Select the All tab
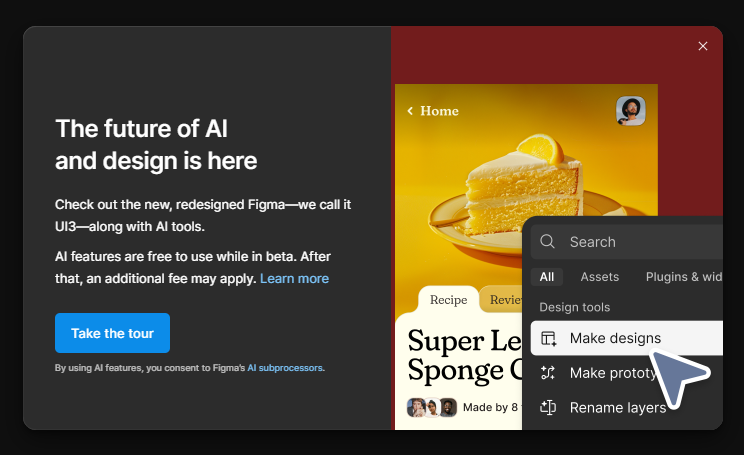Viewport: 744px width, 455px height. [x=547, y=277]
